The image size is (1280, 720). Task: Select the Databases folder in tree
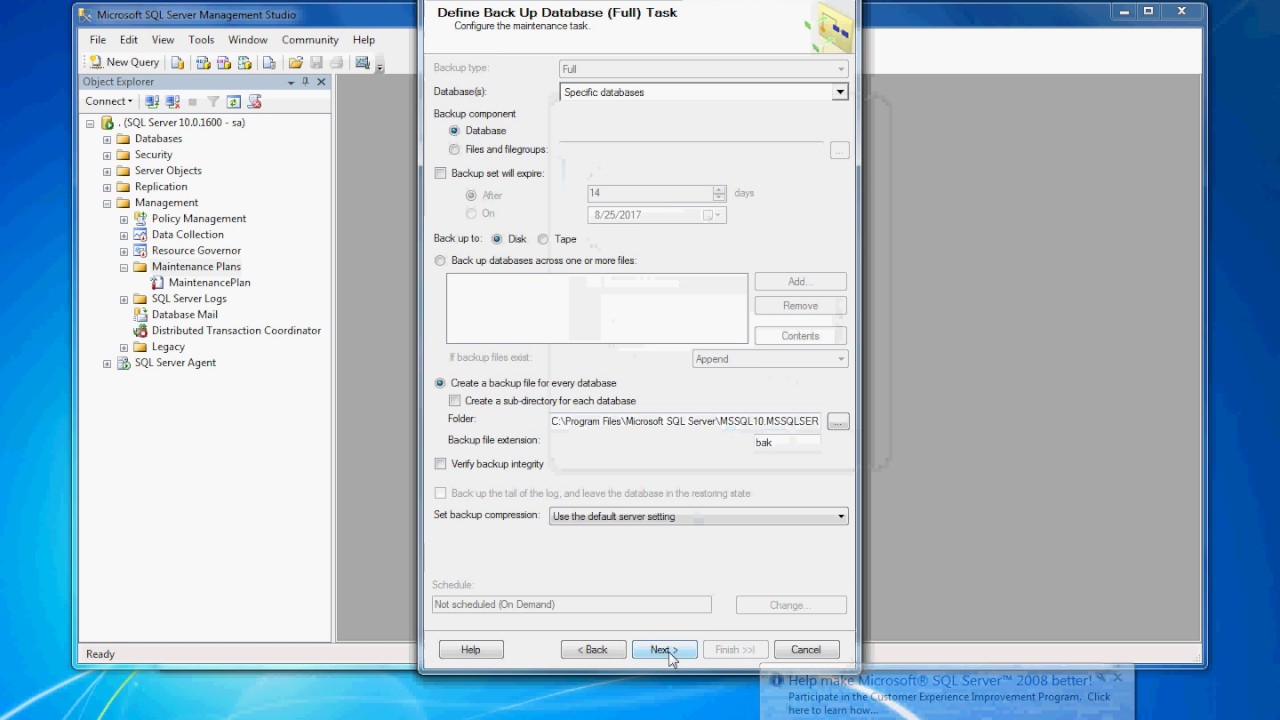point(158,139)
